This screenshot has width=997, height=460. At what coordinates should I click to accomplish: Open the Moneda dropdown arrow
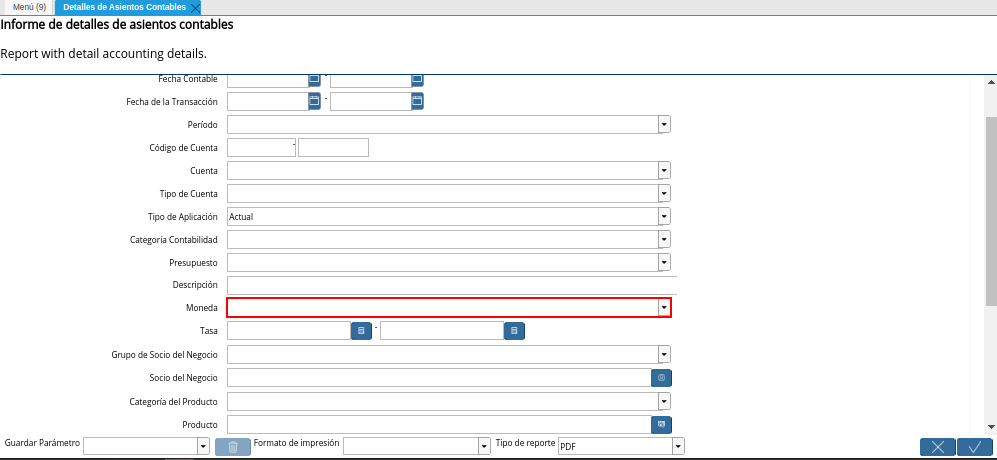664,308
